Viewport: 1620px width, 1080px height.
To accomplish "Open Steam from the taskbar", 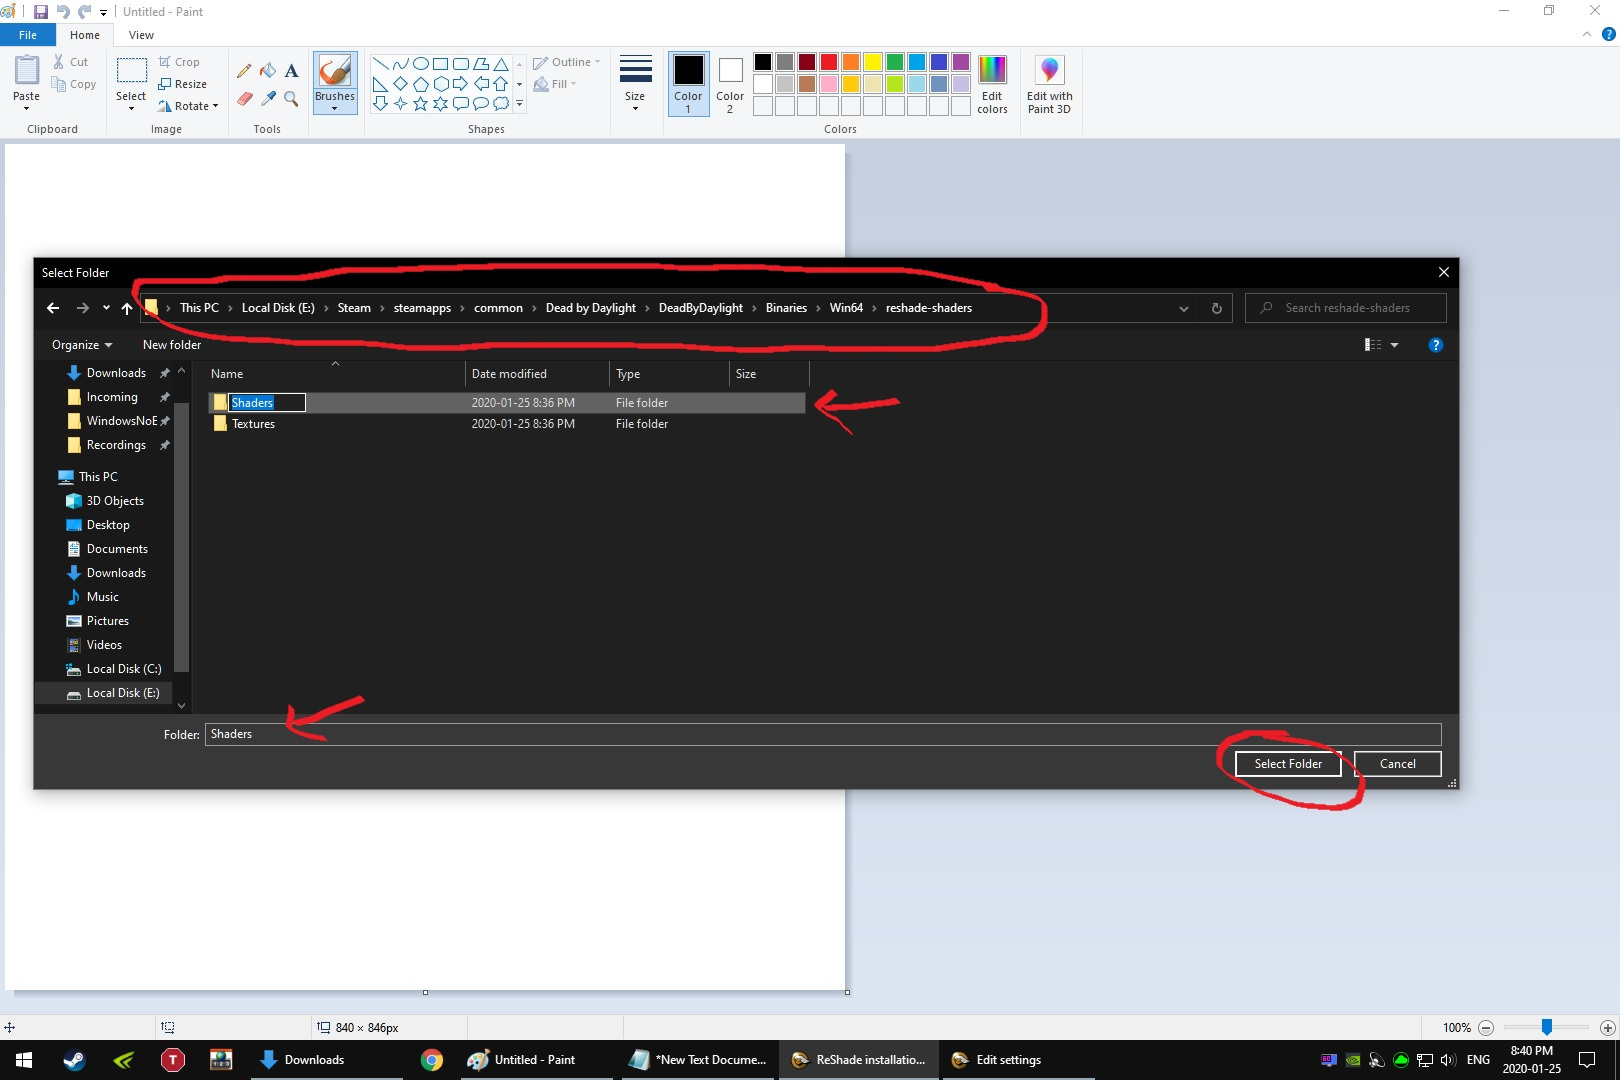I will point(75,1060).
